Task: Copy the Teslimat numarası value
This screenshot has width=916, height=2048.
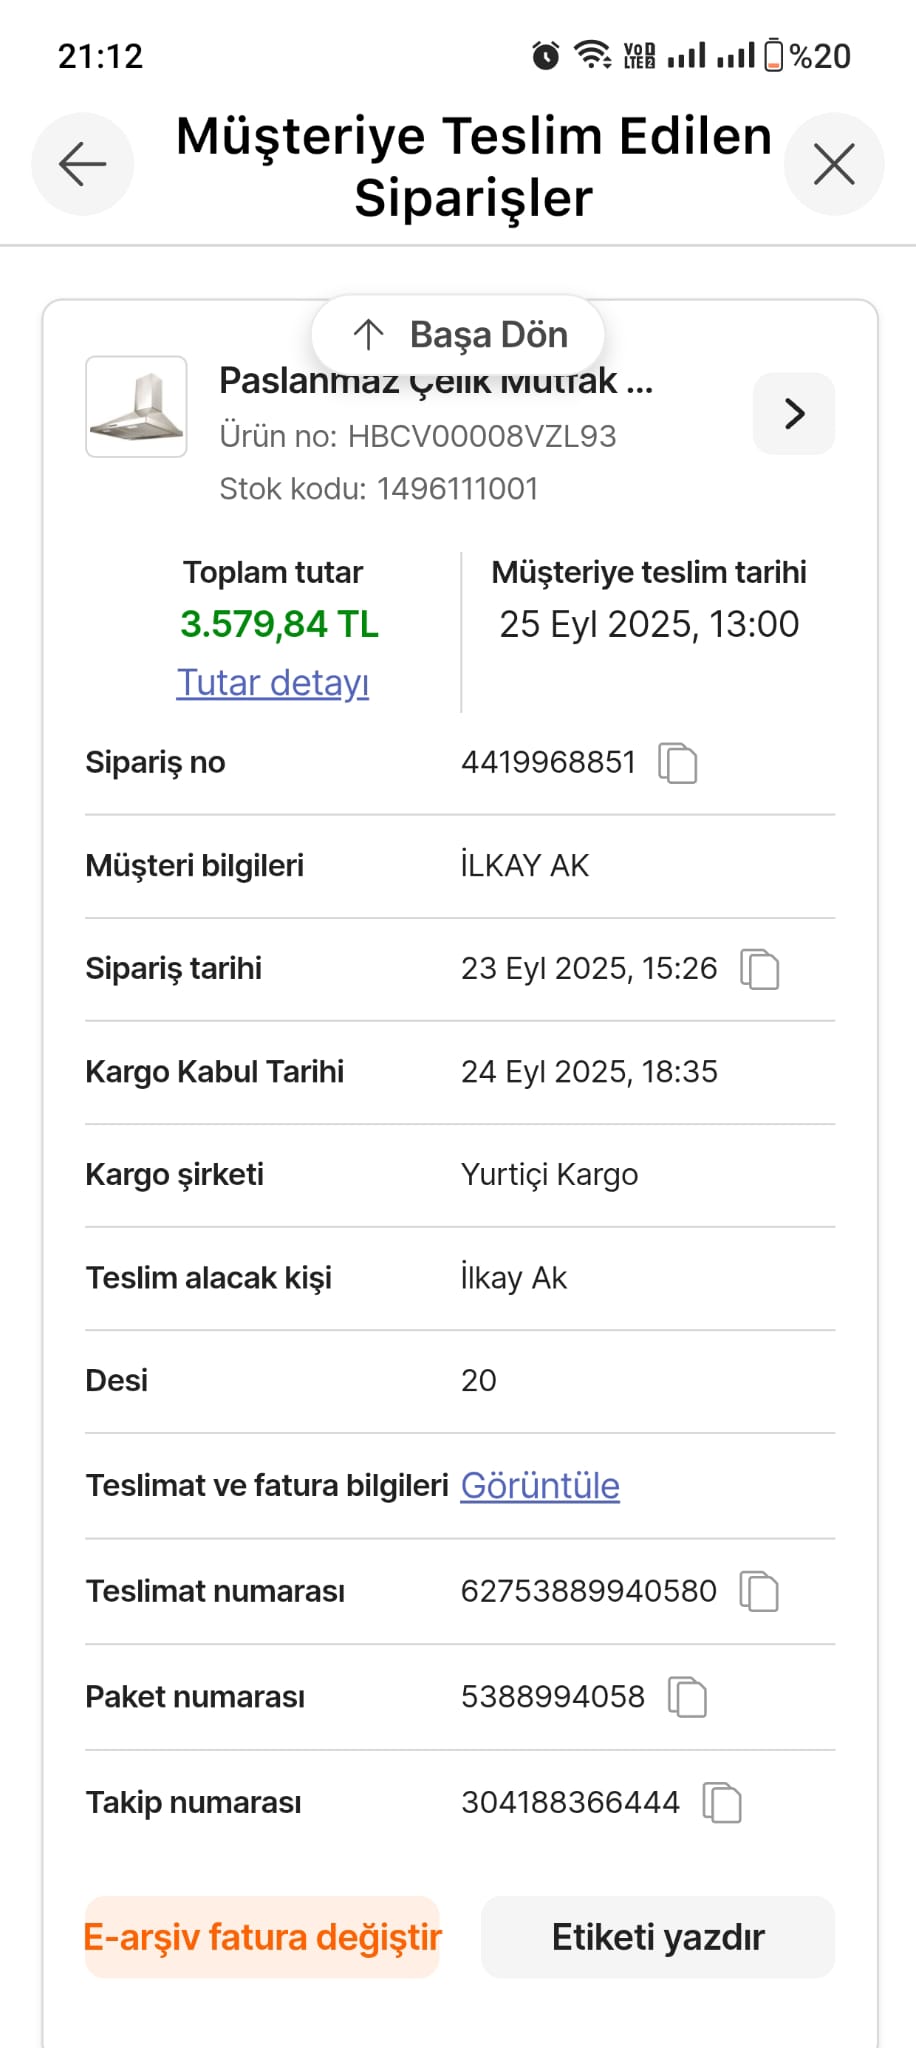Action: 759,1591
